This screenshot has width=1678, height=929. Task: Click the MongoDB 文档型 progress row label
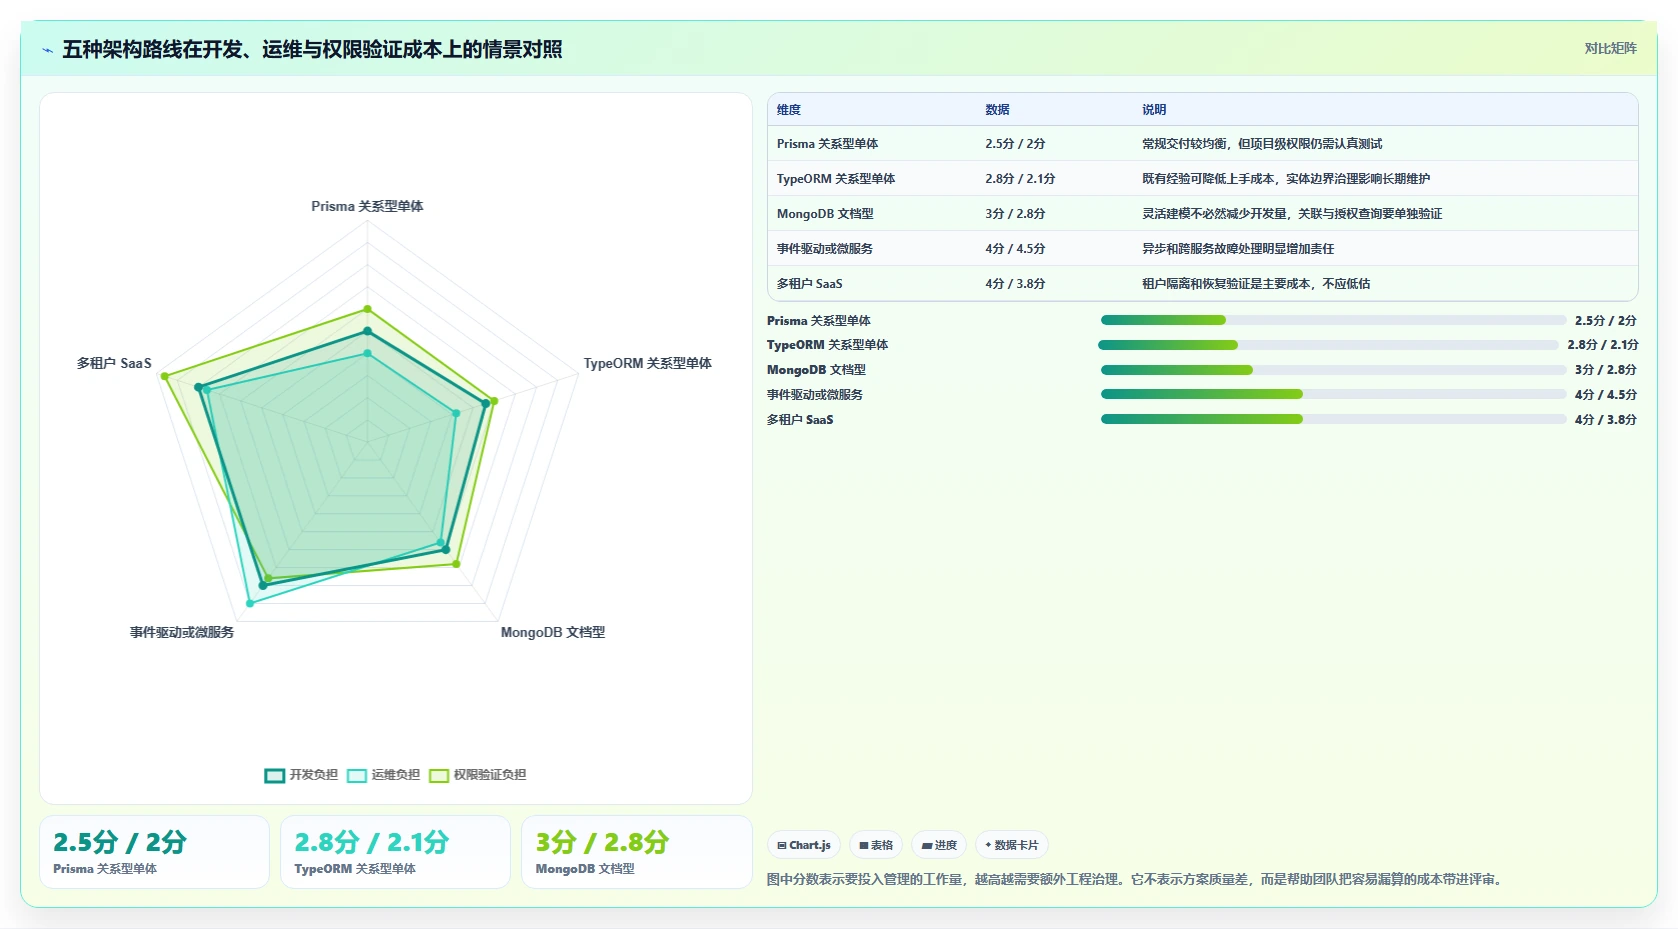coord(817,370)
